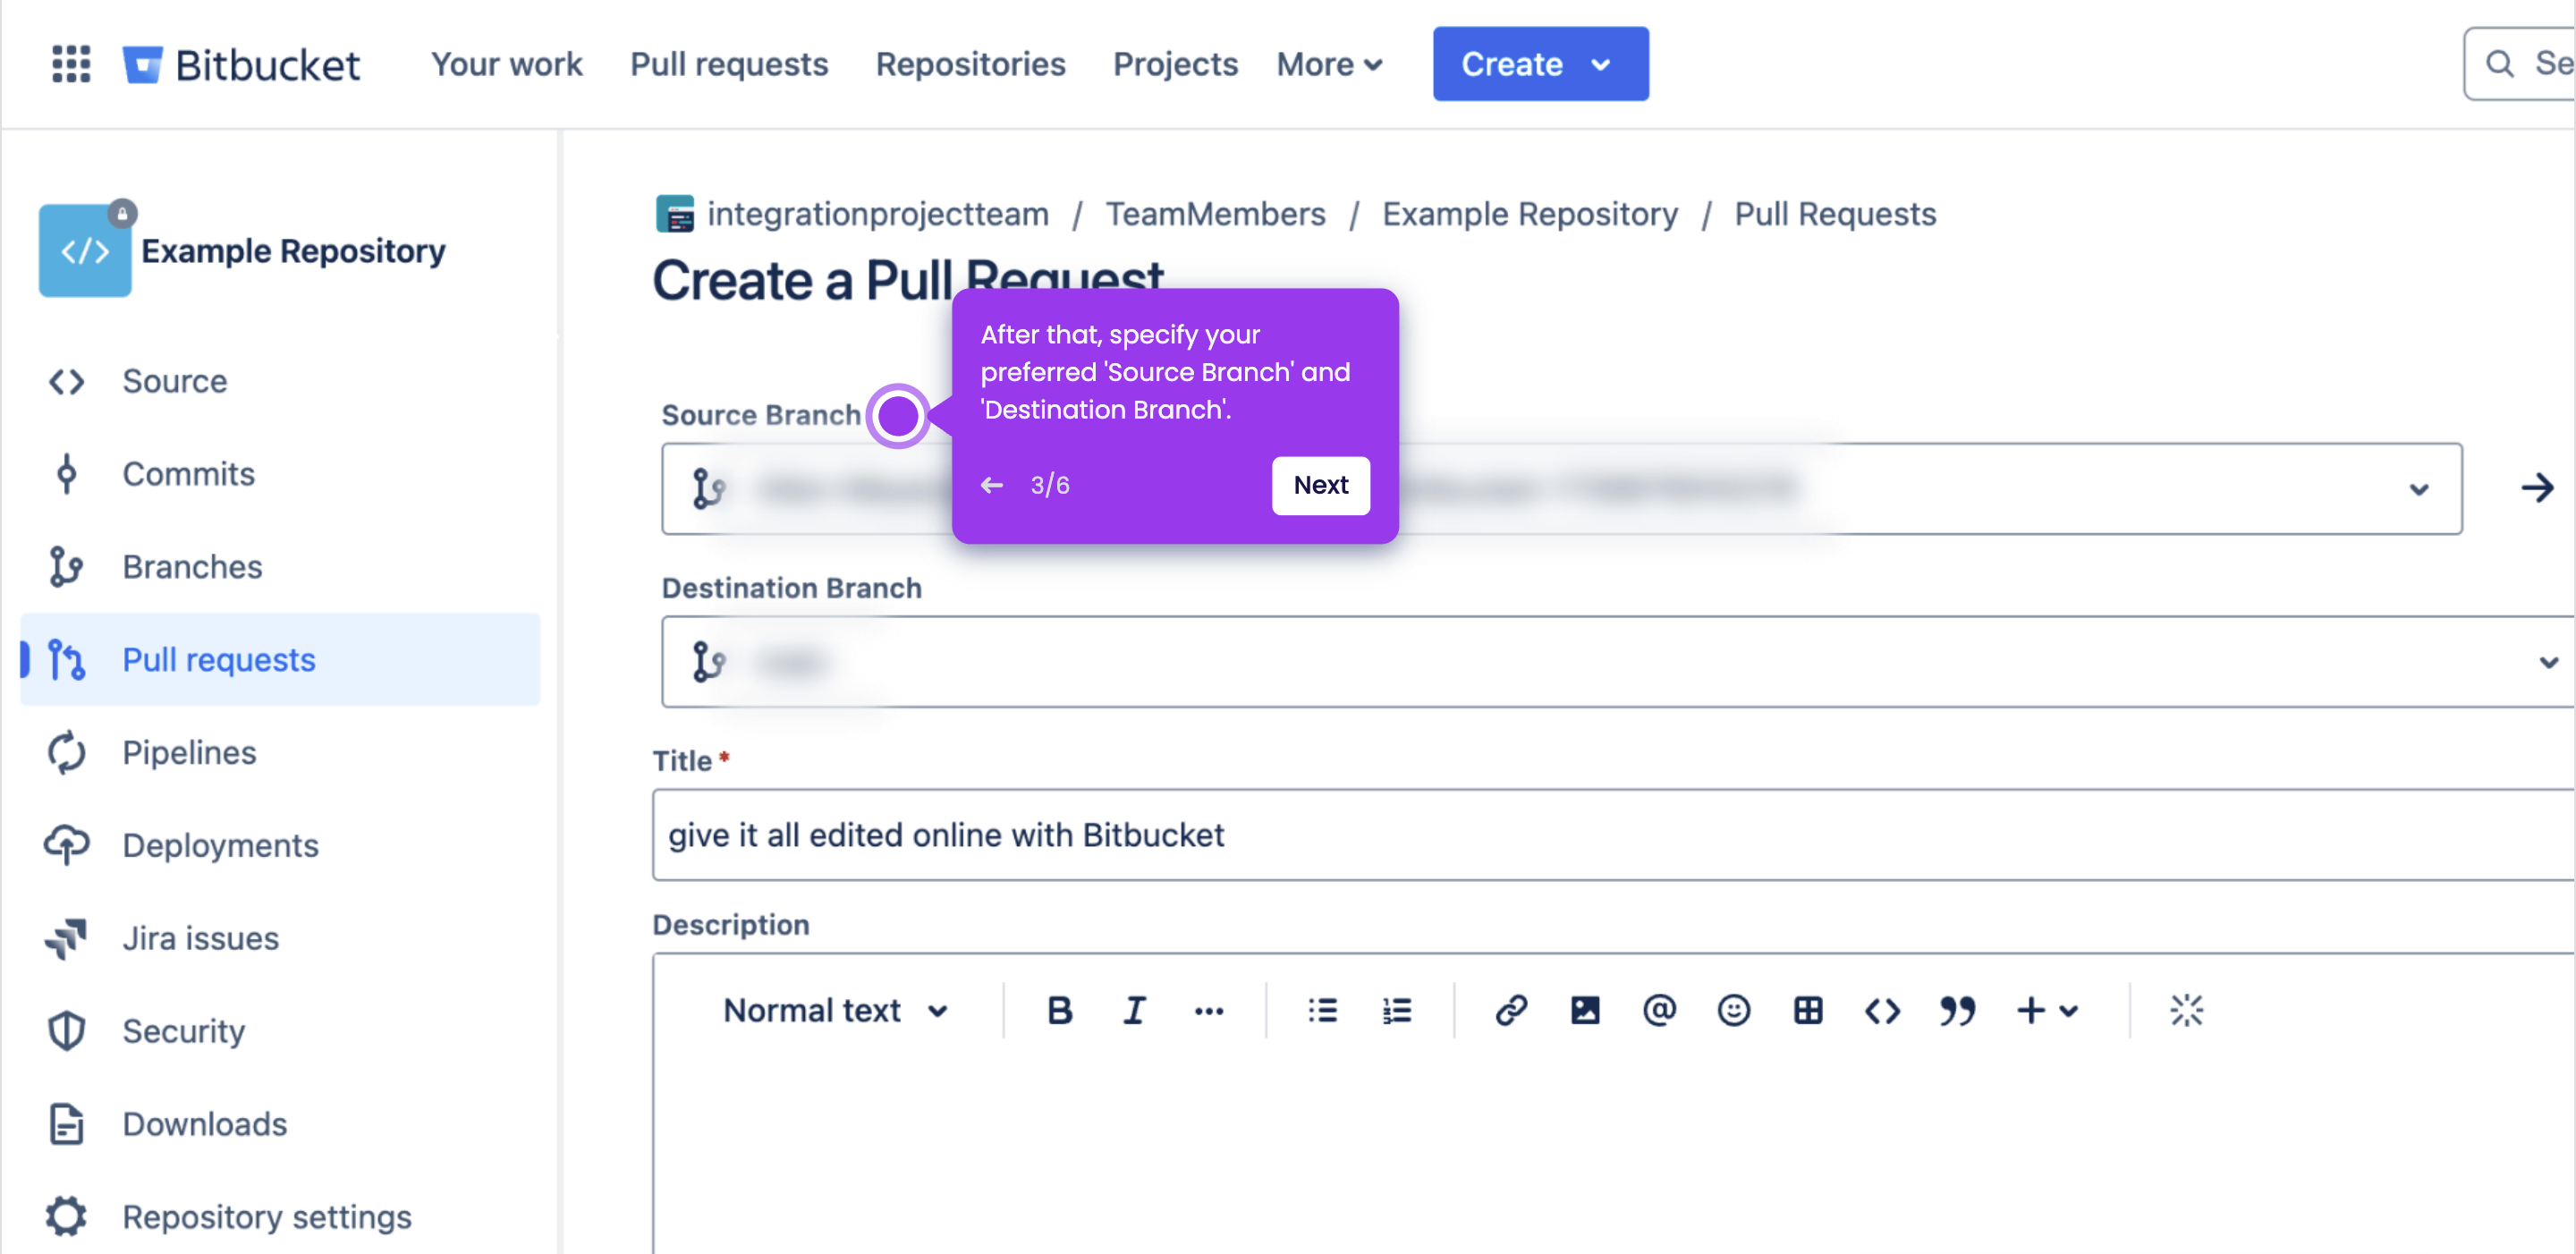Go to Your work
Screen dimensions: 2576x1254
click(507, 64)
